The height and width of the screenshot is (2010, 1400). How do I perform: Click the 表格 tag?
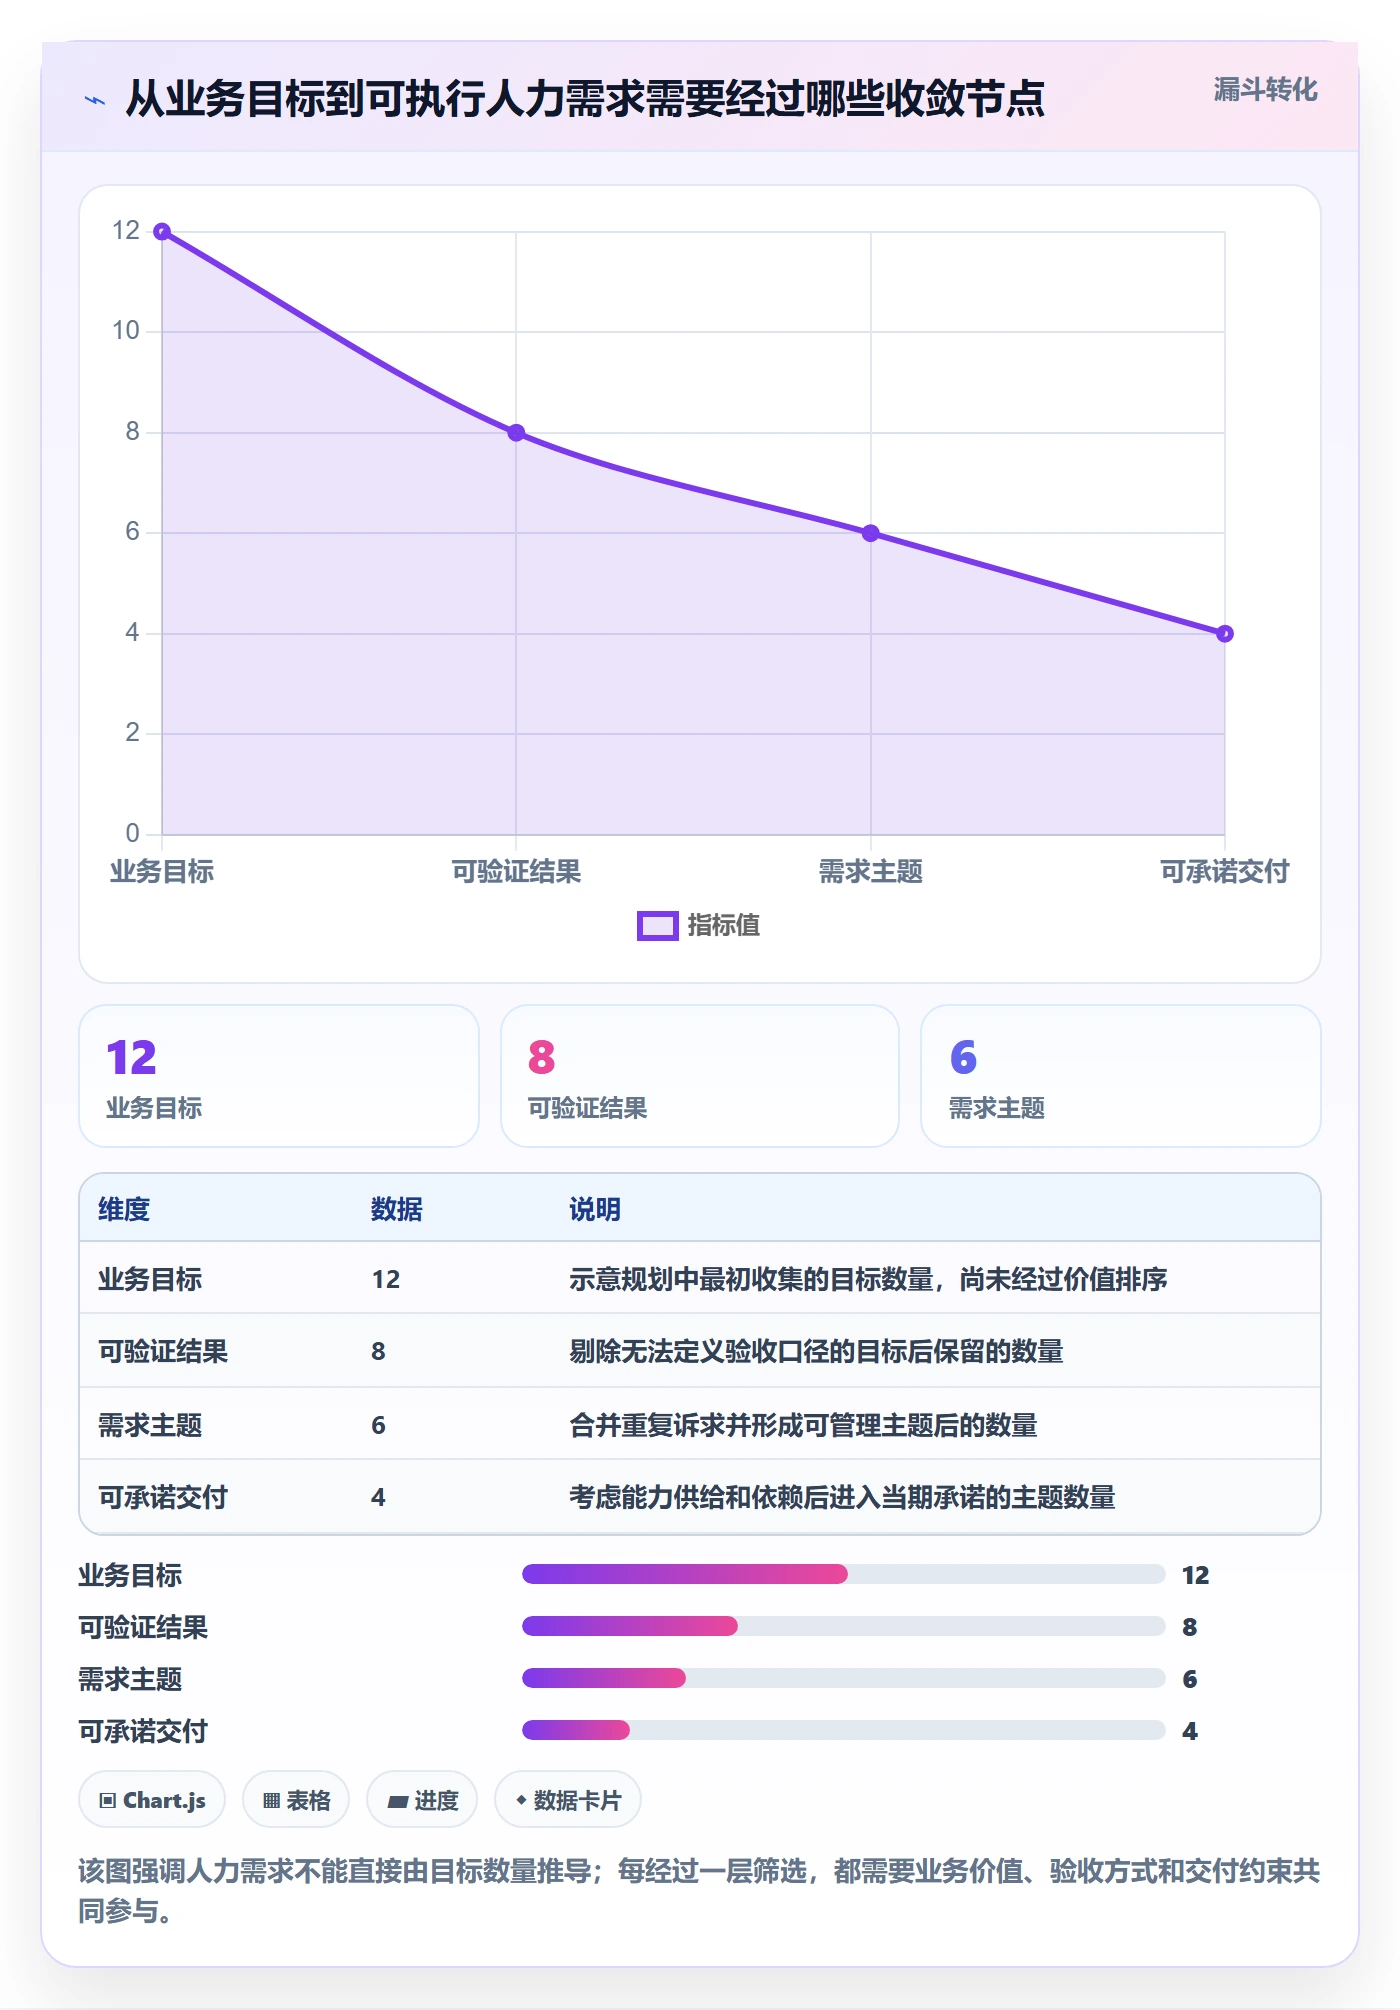coord(296,1800)
